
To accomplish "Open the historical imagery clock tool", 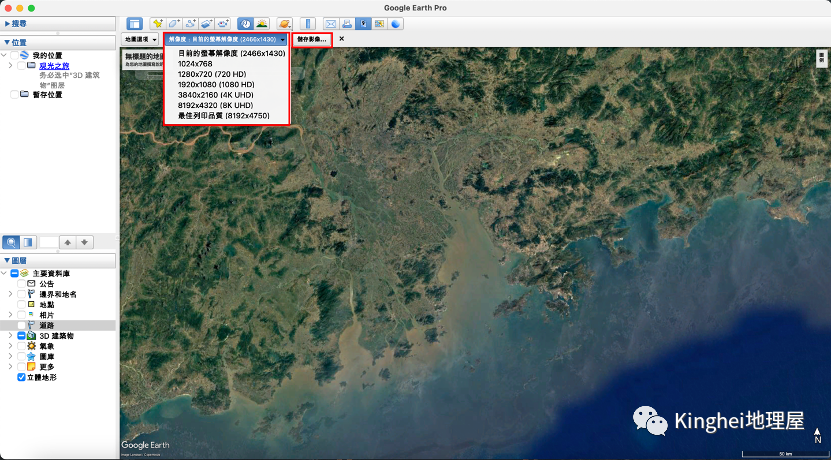I will (245, 23).
